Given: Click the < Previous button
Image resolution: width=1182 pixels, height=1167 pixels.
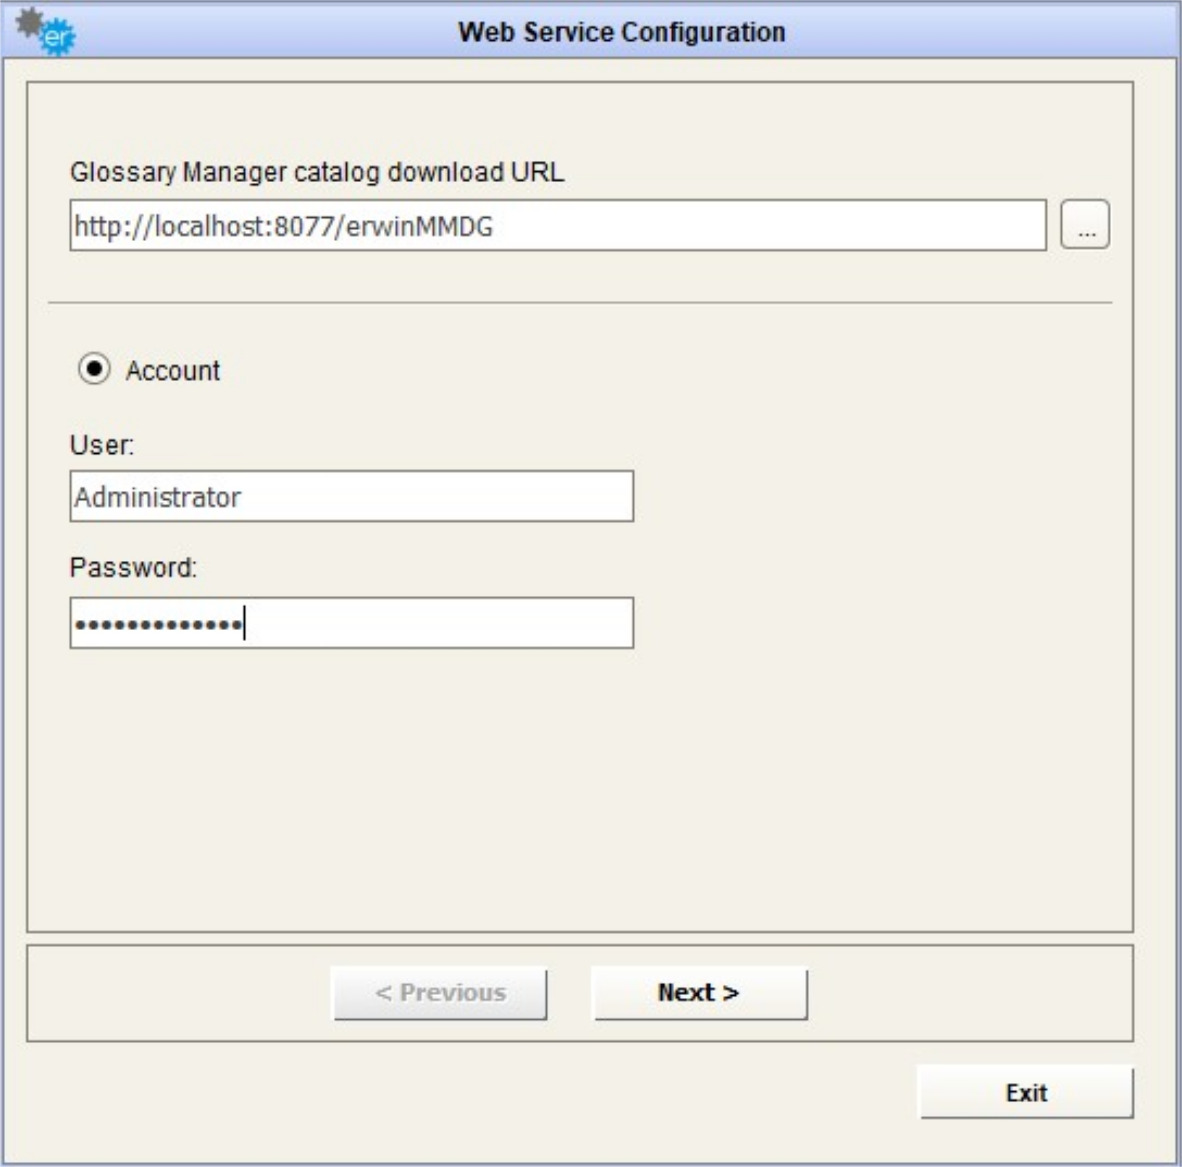Looking at the screenshot, I should 440,993.
